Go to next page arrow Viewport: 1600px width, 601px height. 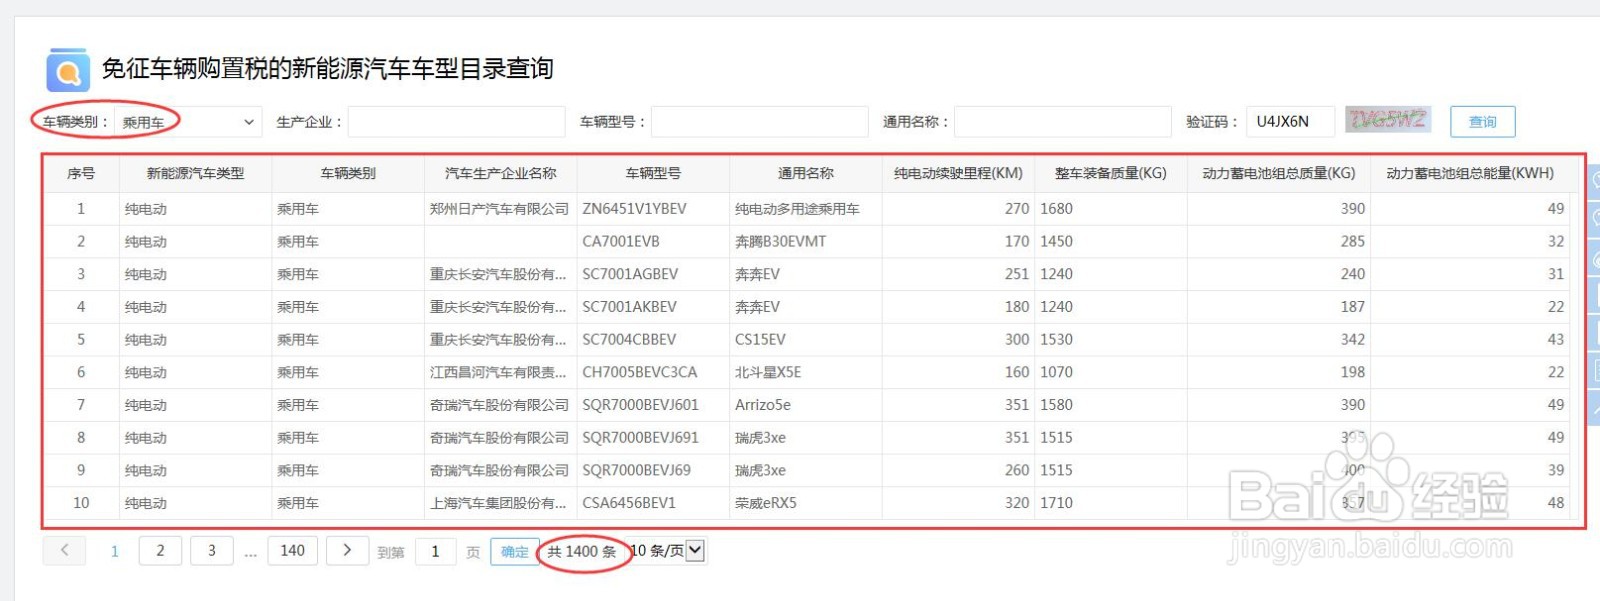coord(347,550)
